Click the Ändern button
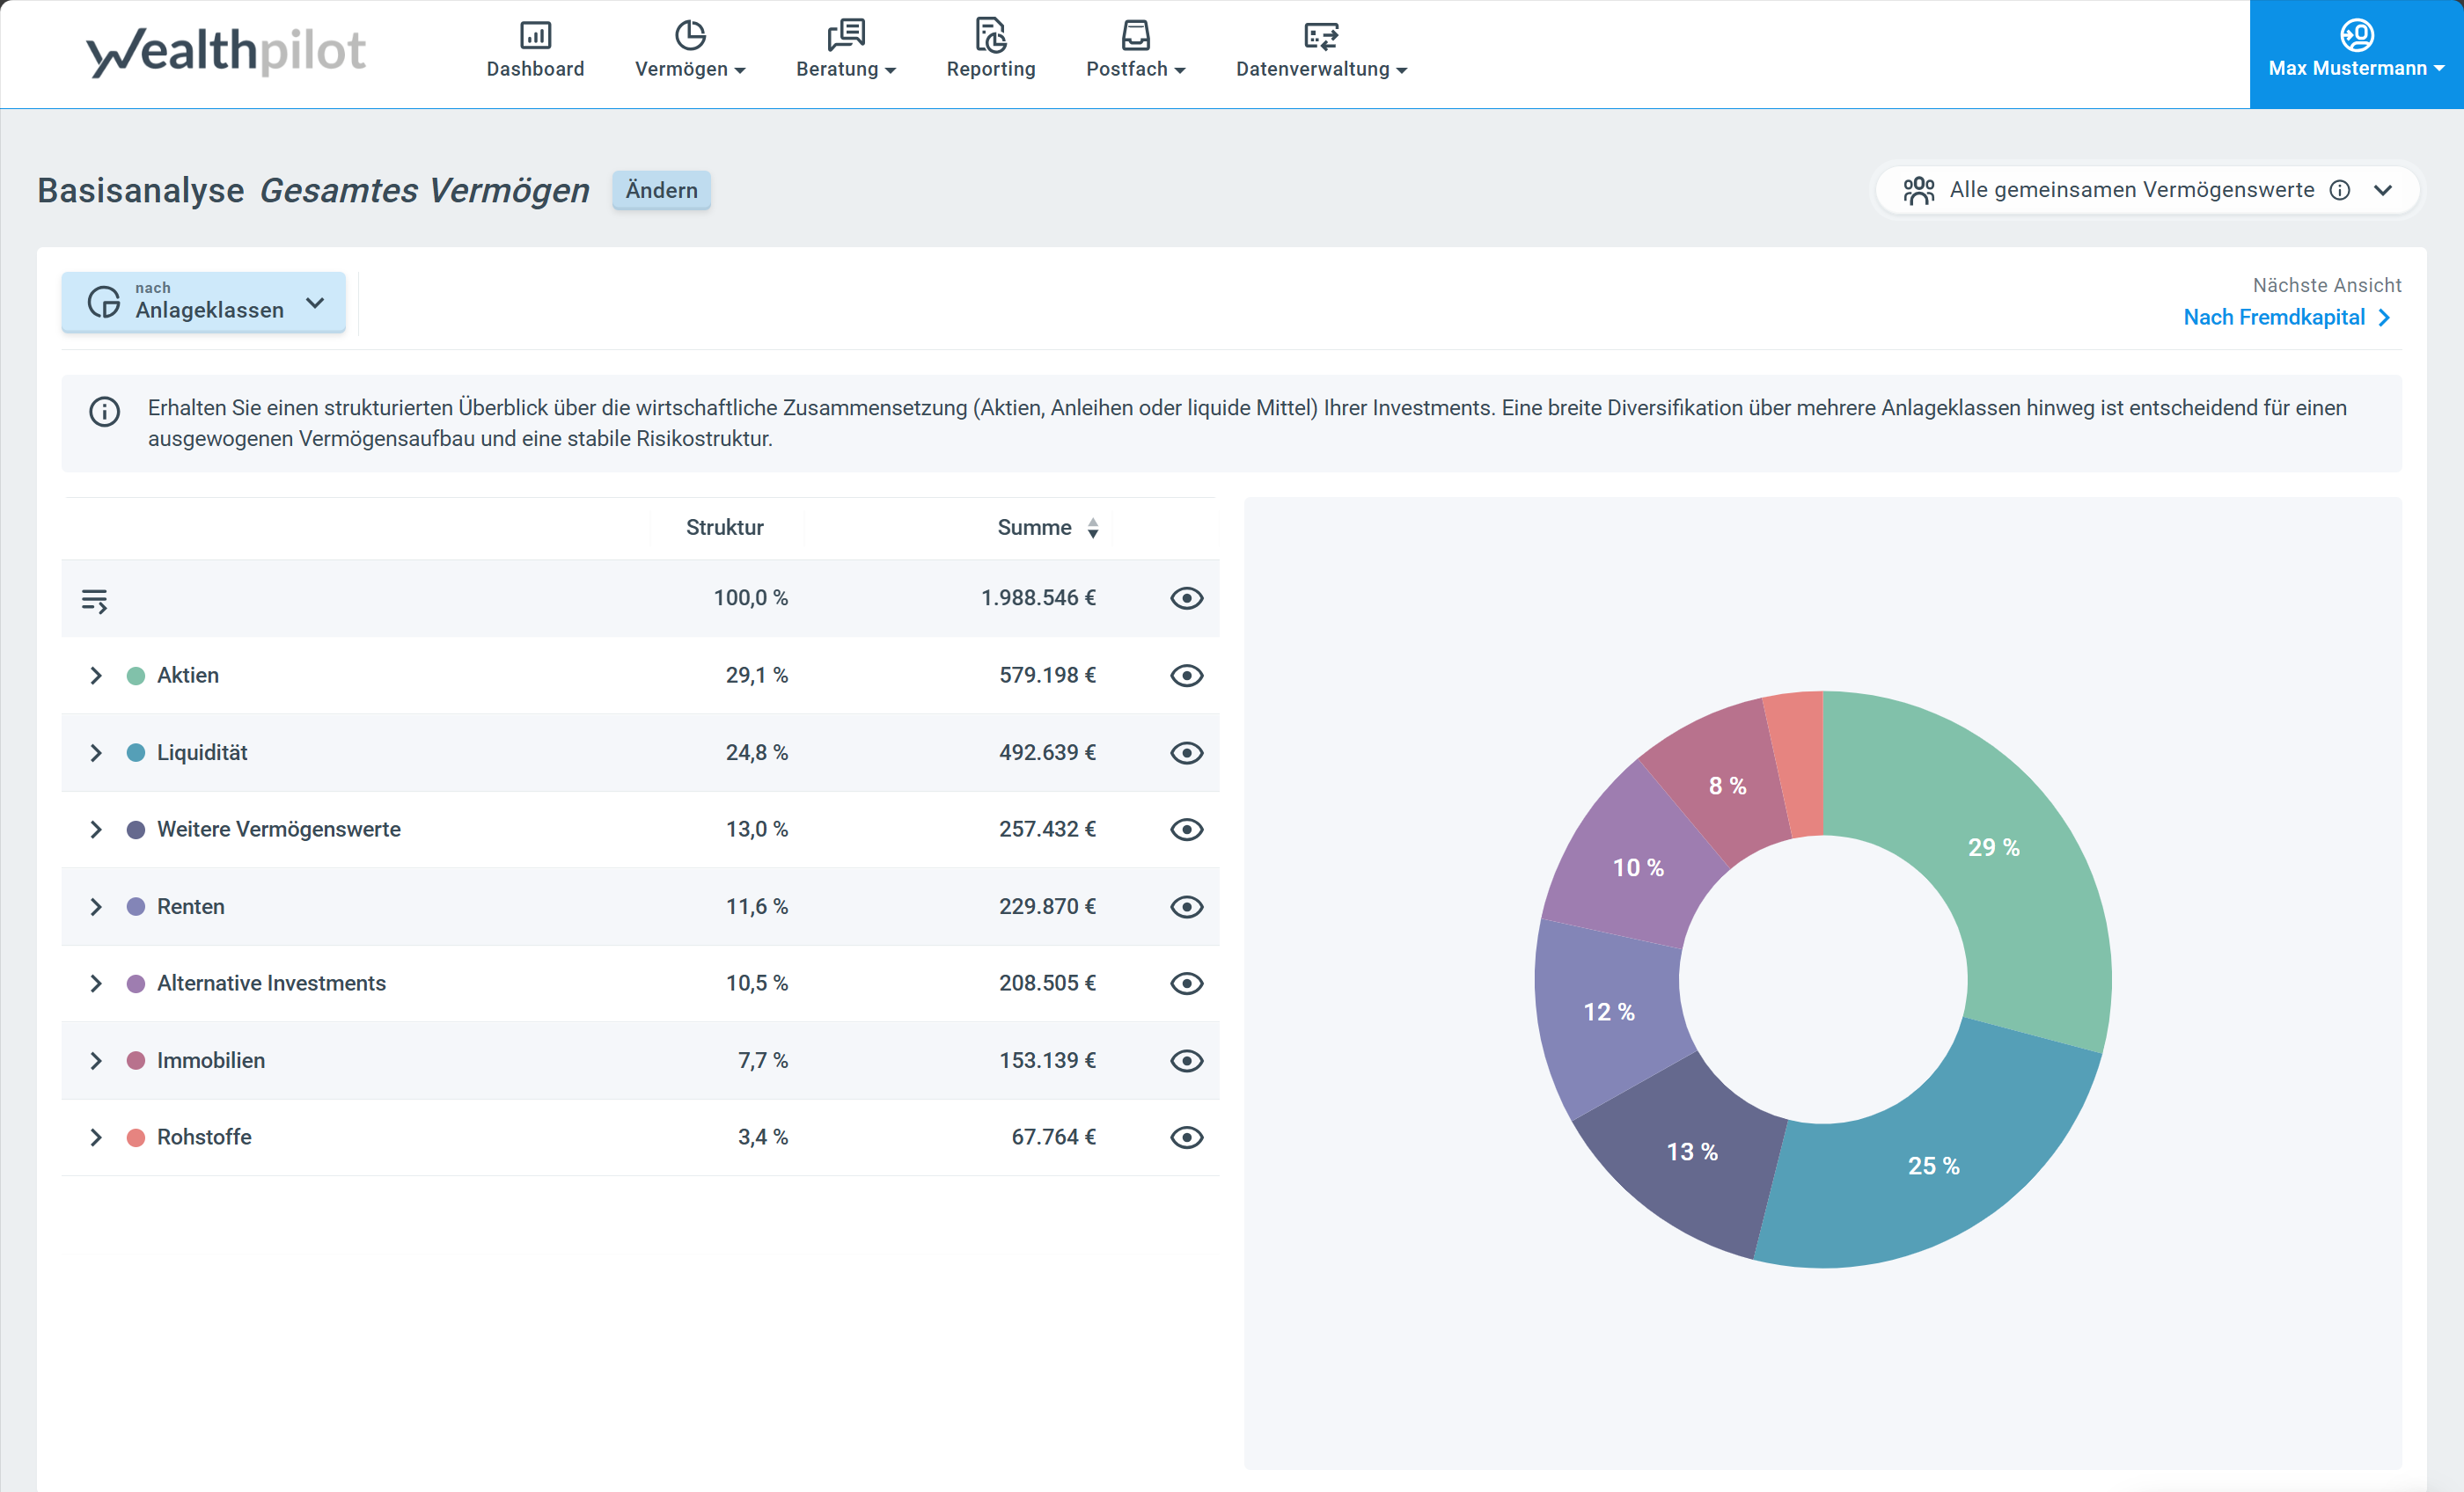The width and height of the screenshot is (2464, 1492). (x=661, y=190)
